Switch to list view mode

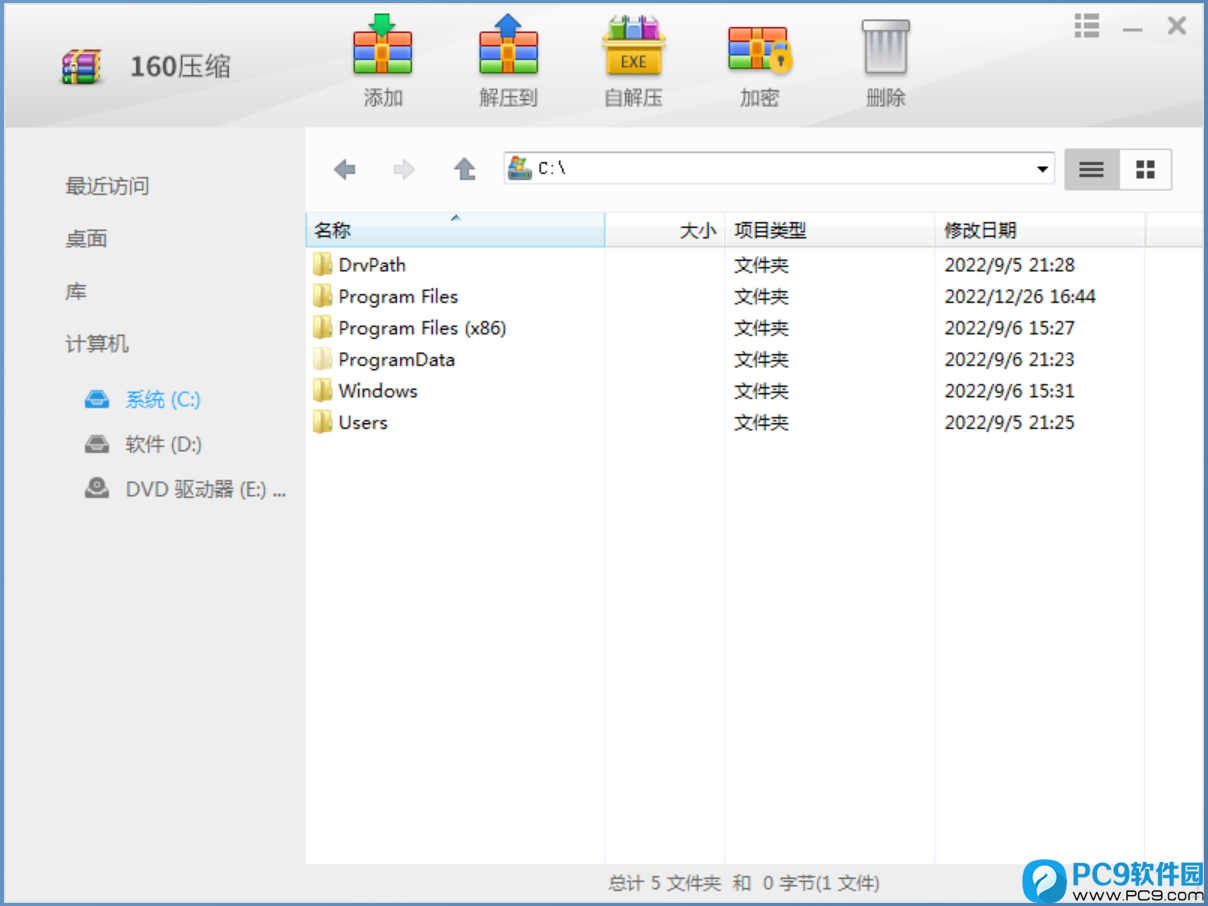point(1091,170)
